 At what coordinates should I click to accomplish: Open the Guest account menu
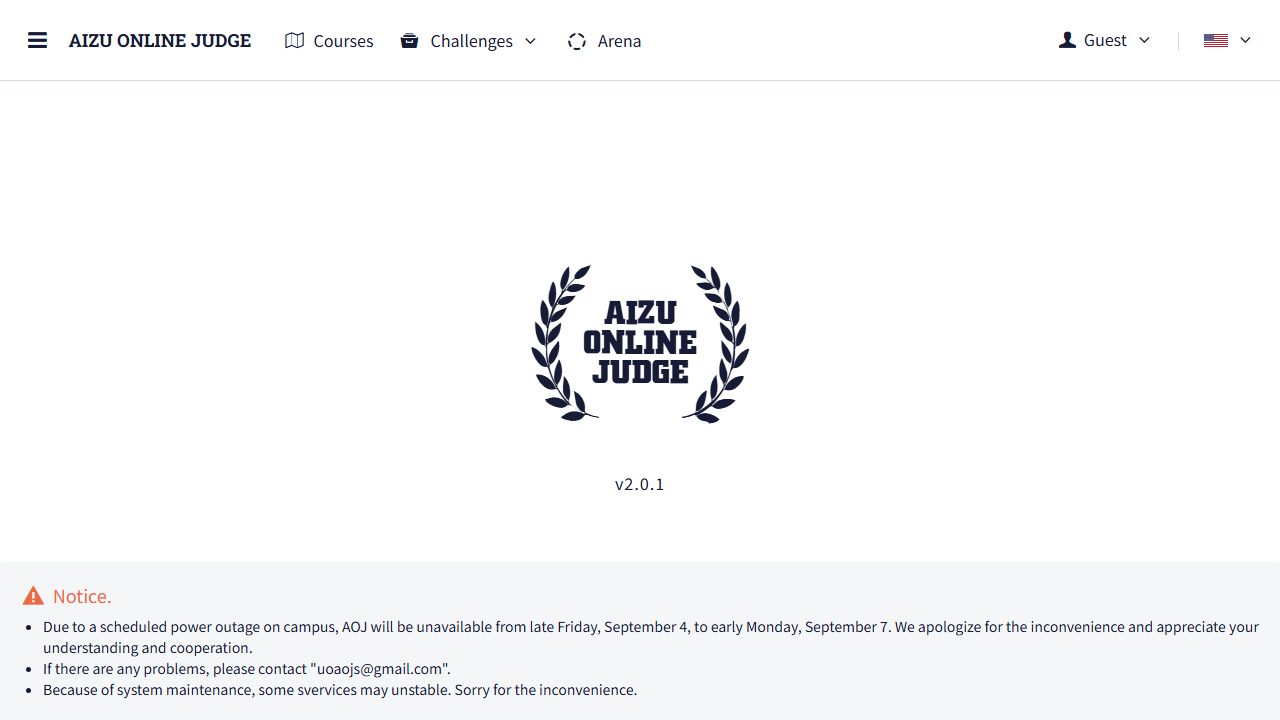[x=1105, y=40]
